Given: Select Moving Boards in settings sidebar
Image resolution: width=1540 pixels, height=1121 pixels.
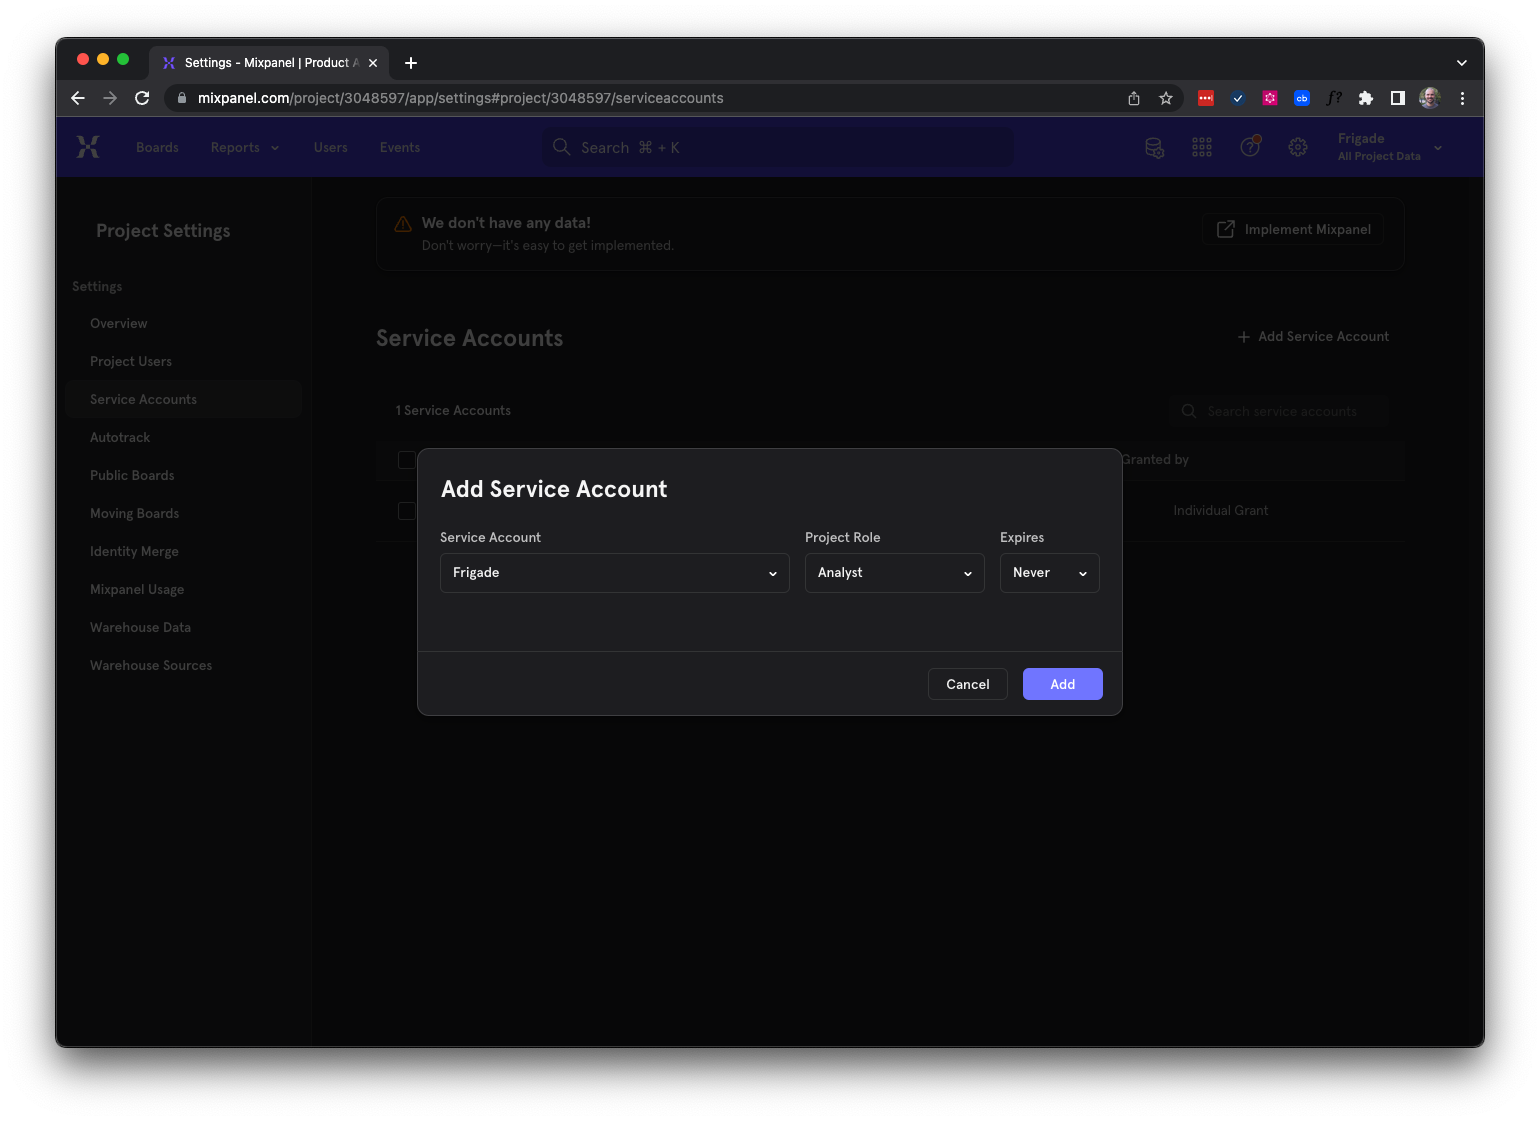Looking at the screenshot, I should coord(134,513).
